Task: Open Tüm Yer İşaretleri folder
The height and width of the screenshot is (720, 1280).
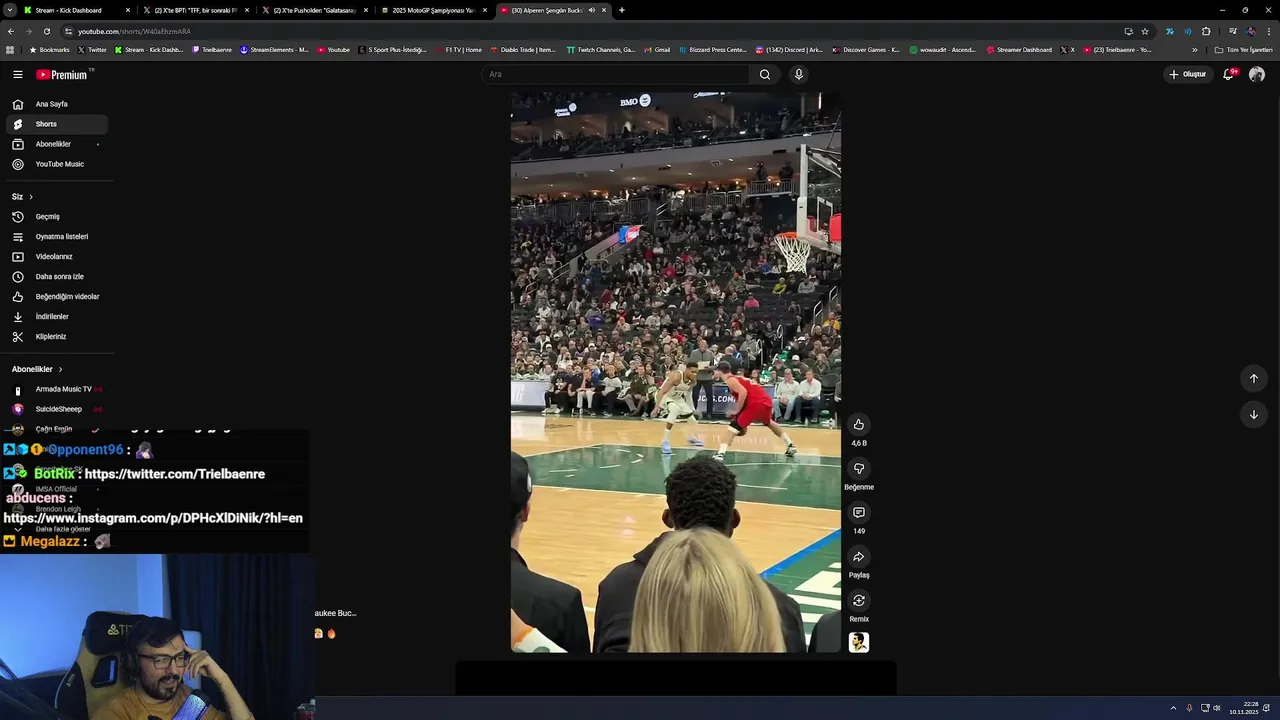Action: point(1243,50)
